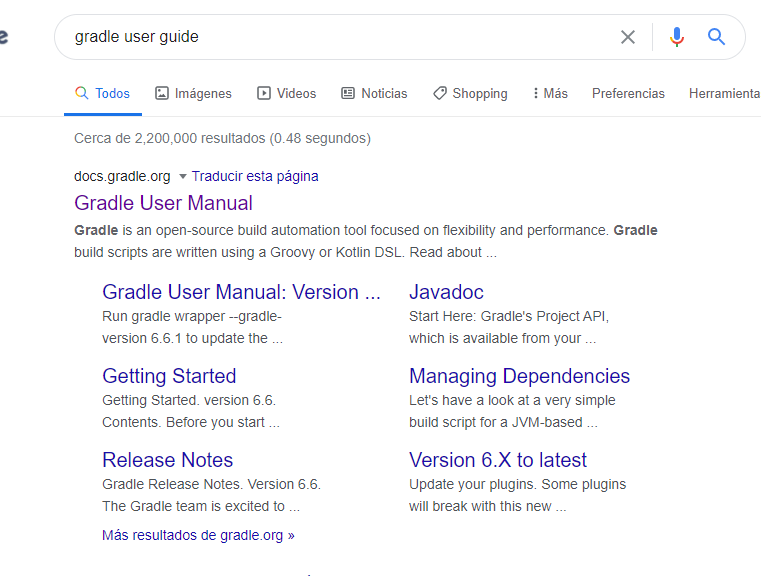Start voice search with the microphone icon
761x576 pixels.
pos(677,37)
